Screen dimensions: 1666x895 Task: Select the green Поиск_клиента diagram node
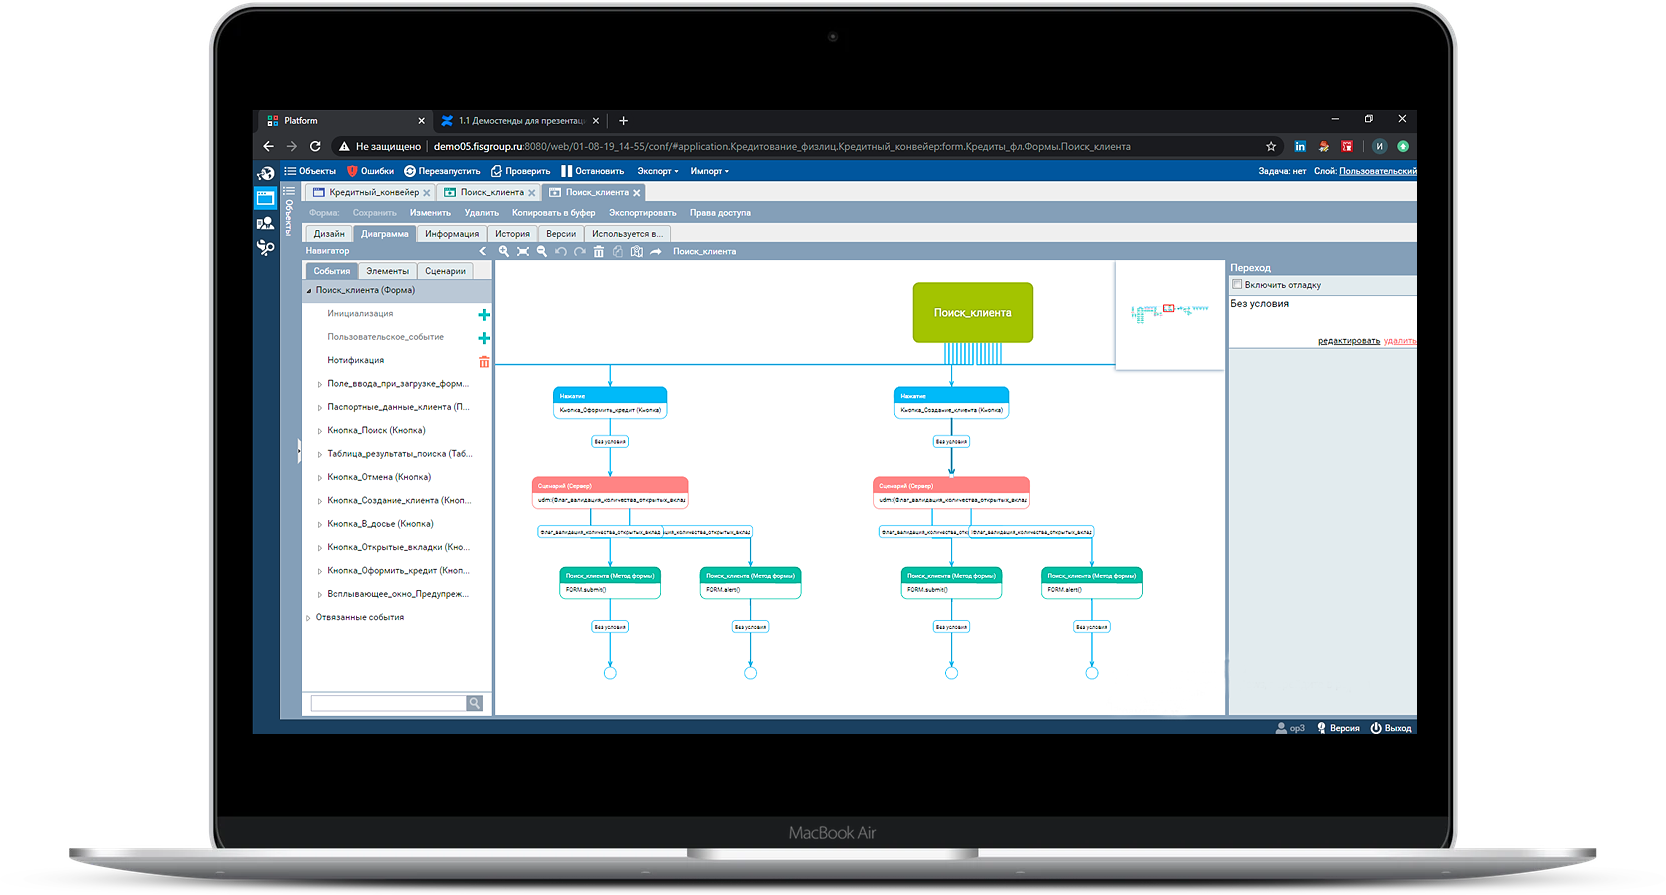point(973,313)
